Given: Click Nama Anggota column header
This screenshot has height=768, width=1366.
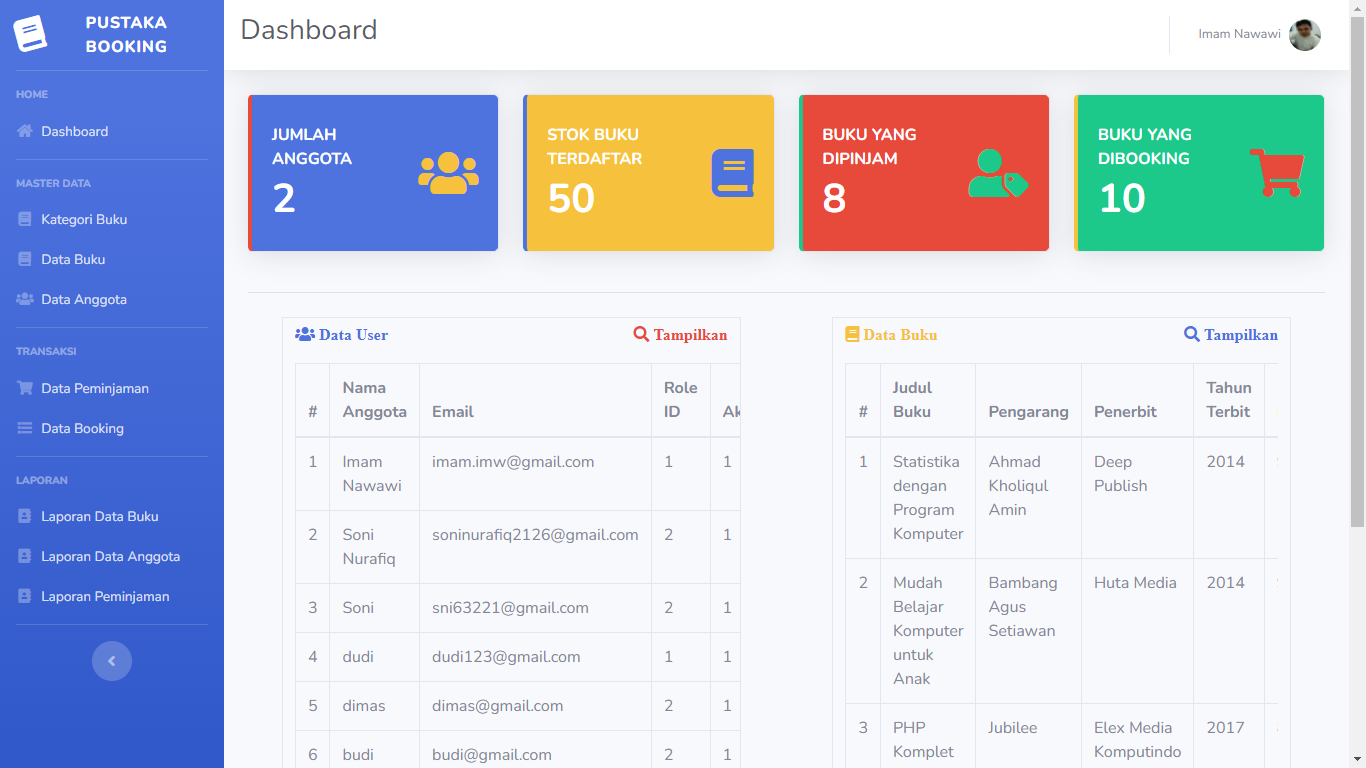Looking at the screenshot, I should tap(374, 400).
